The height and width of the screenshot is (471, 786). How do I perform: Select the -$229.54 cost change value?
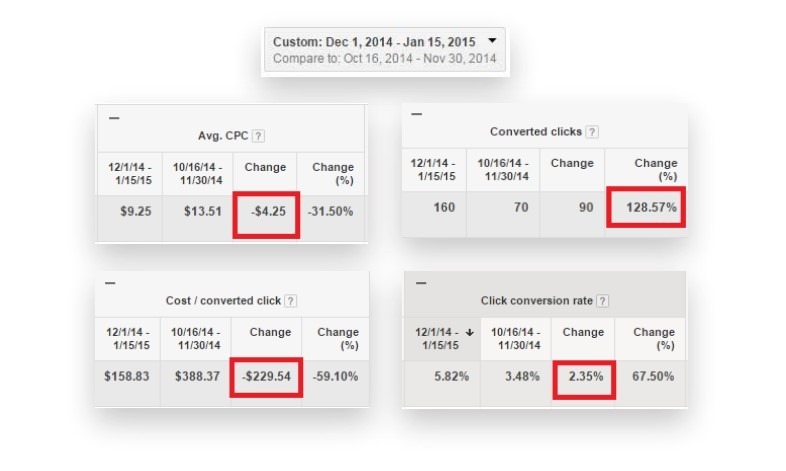coord(265,377)
